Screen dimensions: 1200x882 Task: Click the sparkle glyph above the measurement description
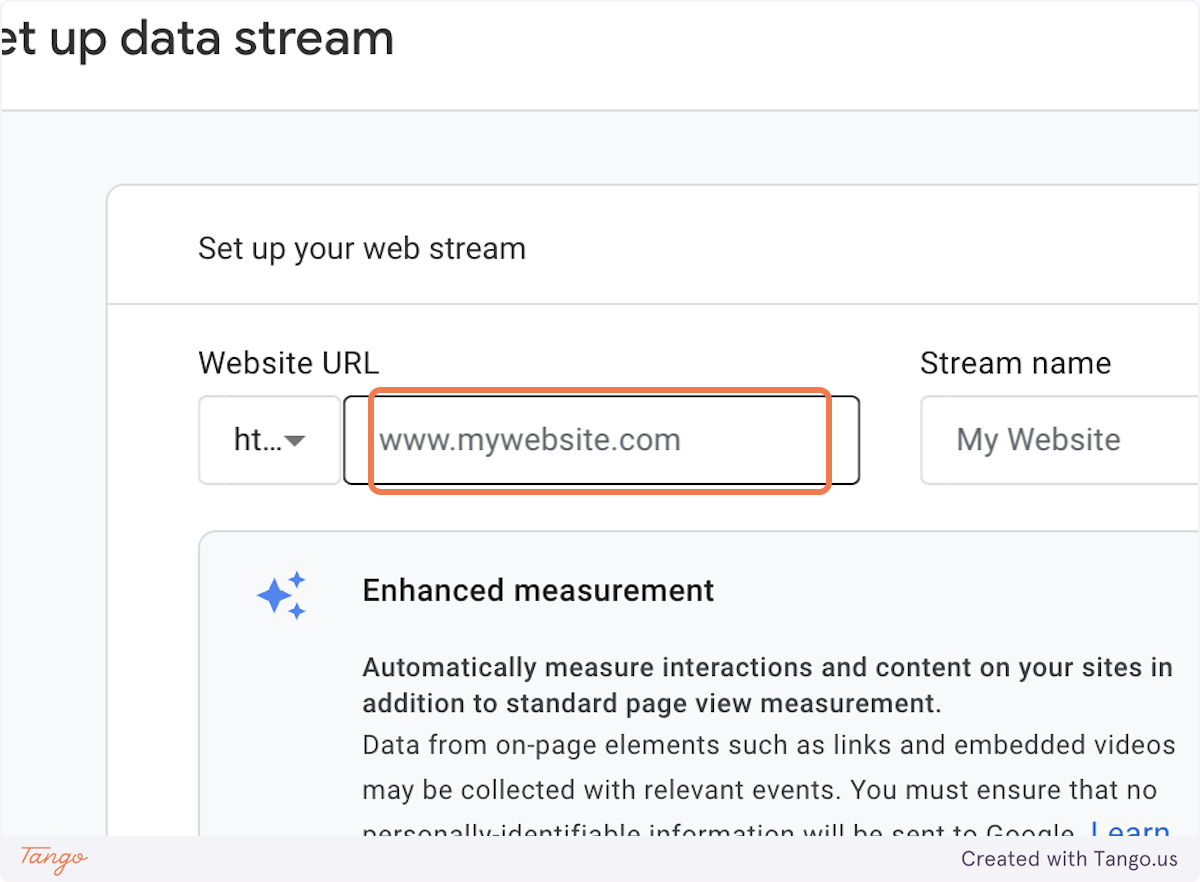[x=283, y=594]
